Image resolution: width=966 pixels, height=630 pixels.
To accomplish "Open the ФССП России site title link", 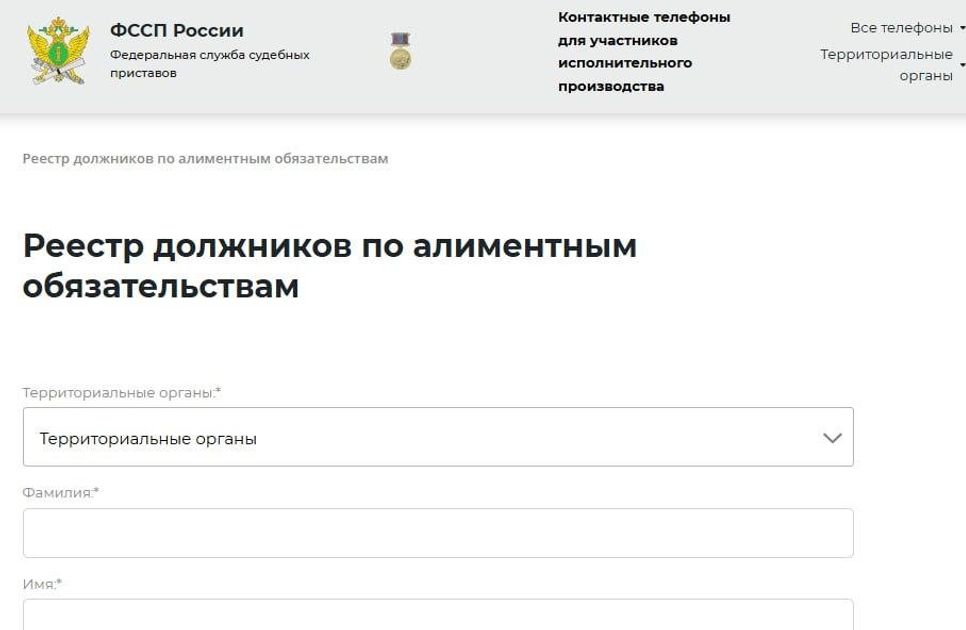I will 177,30.
